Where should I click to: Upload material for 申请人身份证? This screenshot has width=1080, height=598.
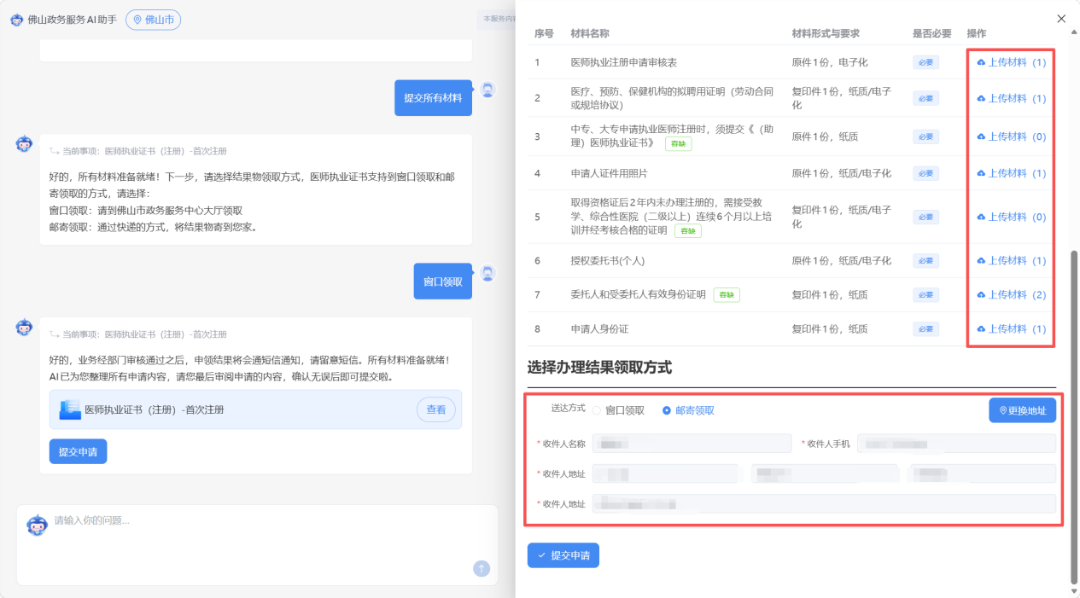1011,329
